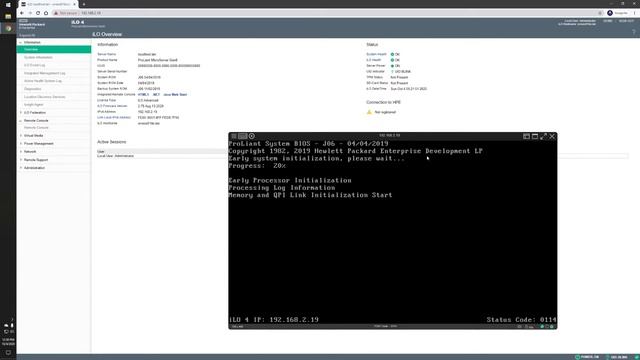Launch the .NET integrated remote console
This screenshot has height=360, width=640.
156,95
